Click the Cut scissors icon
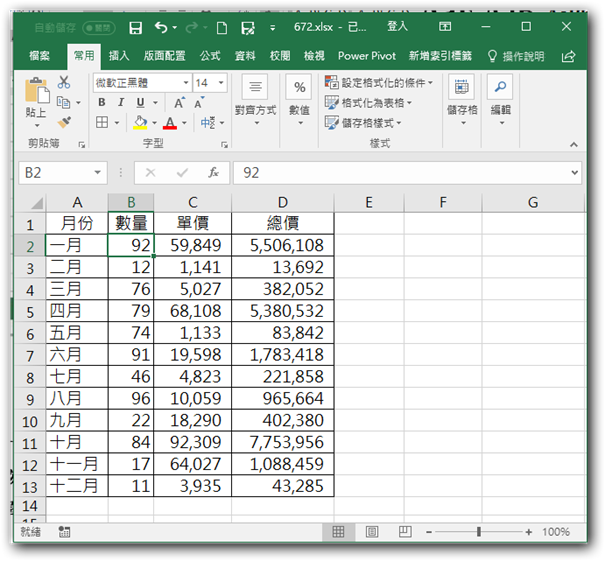Viewport: 605px width, 561px height. 64,82
